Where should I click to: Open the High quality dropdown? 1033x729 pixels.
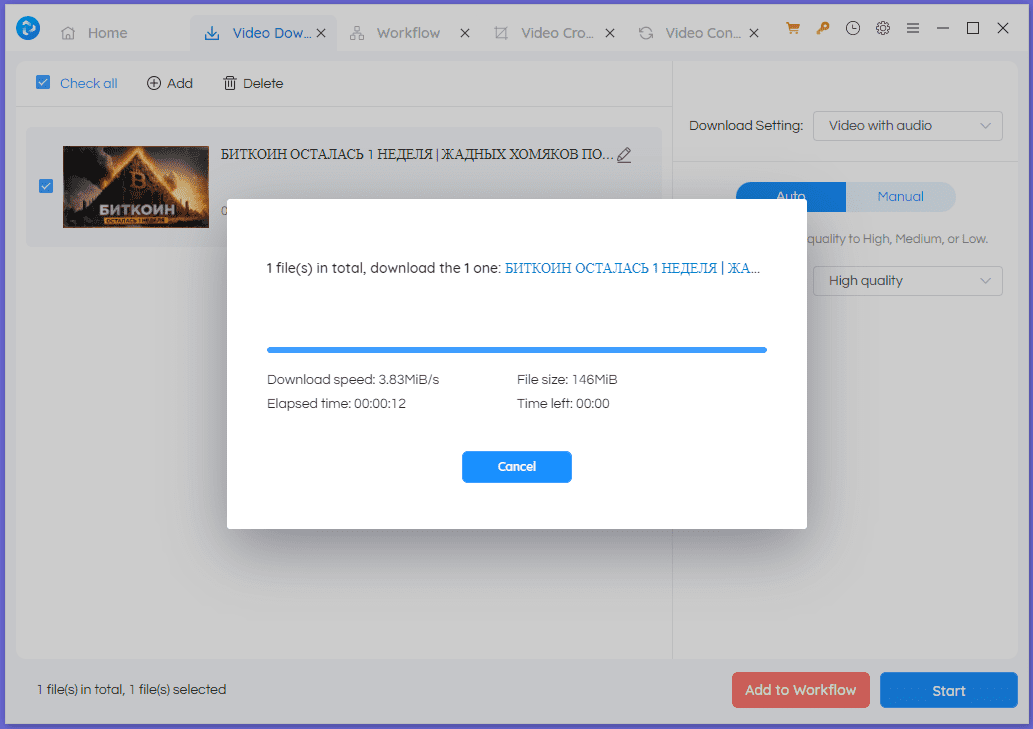click(x=906, y=281)
